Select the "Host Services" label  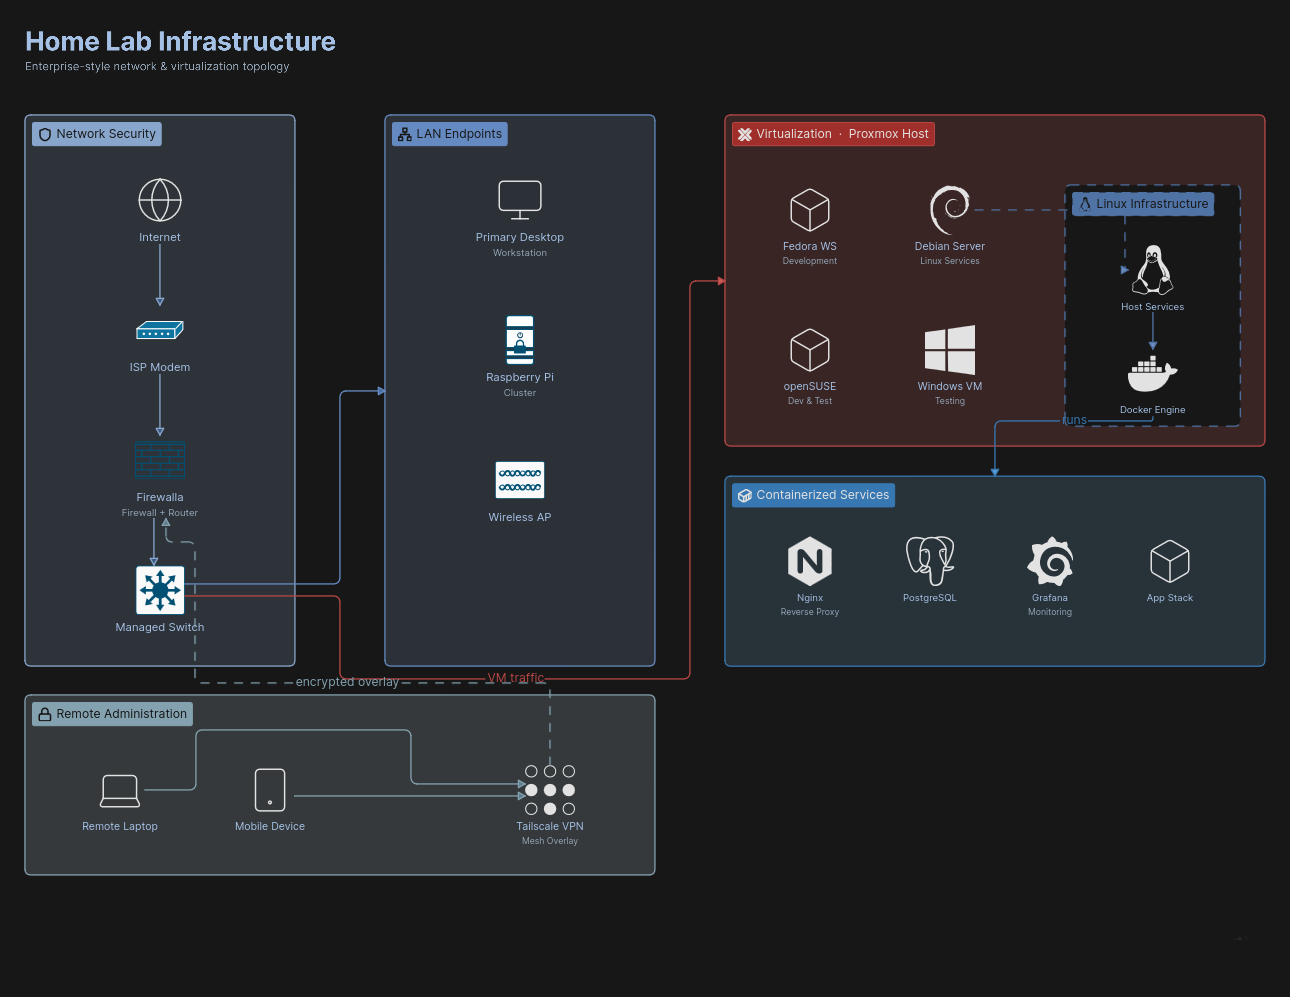(x=1153, y=307)
